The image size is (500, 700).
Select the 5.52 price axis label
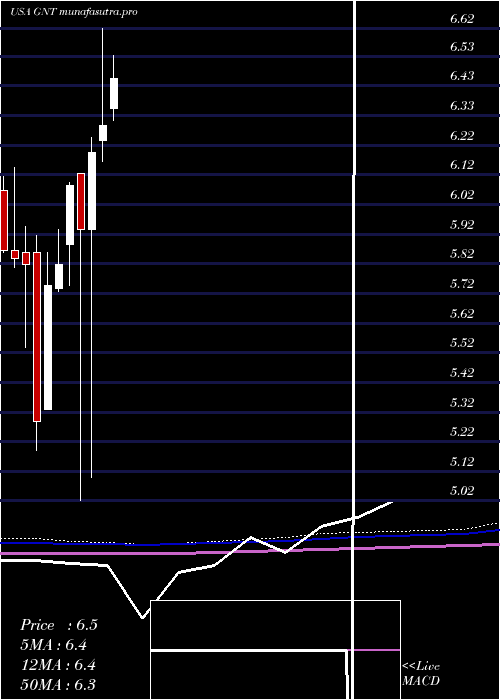462,342
